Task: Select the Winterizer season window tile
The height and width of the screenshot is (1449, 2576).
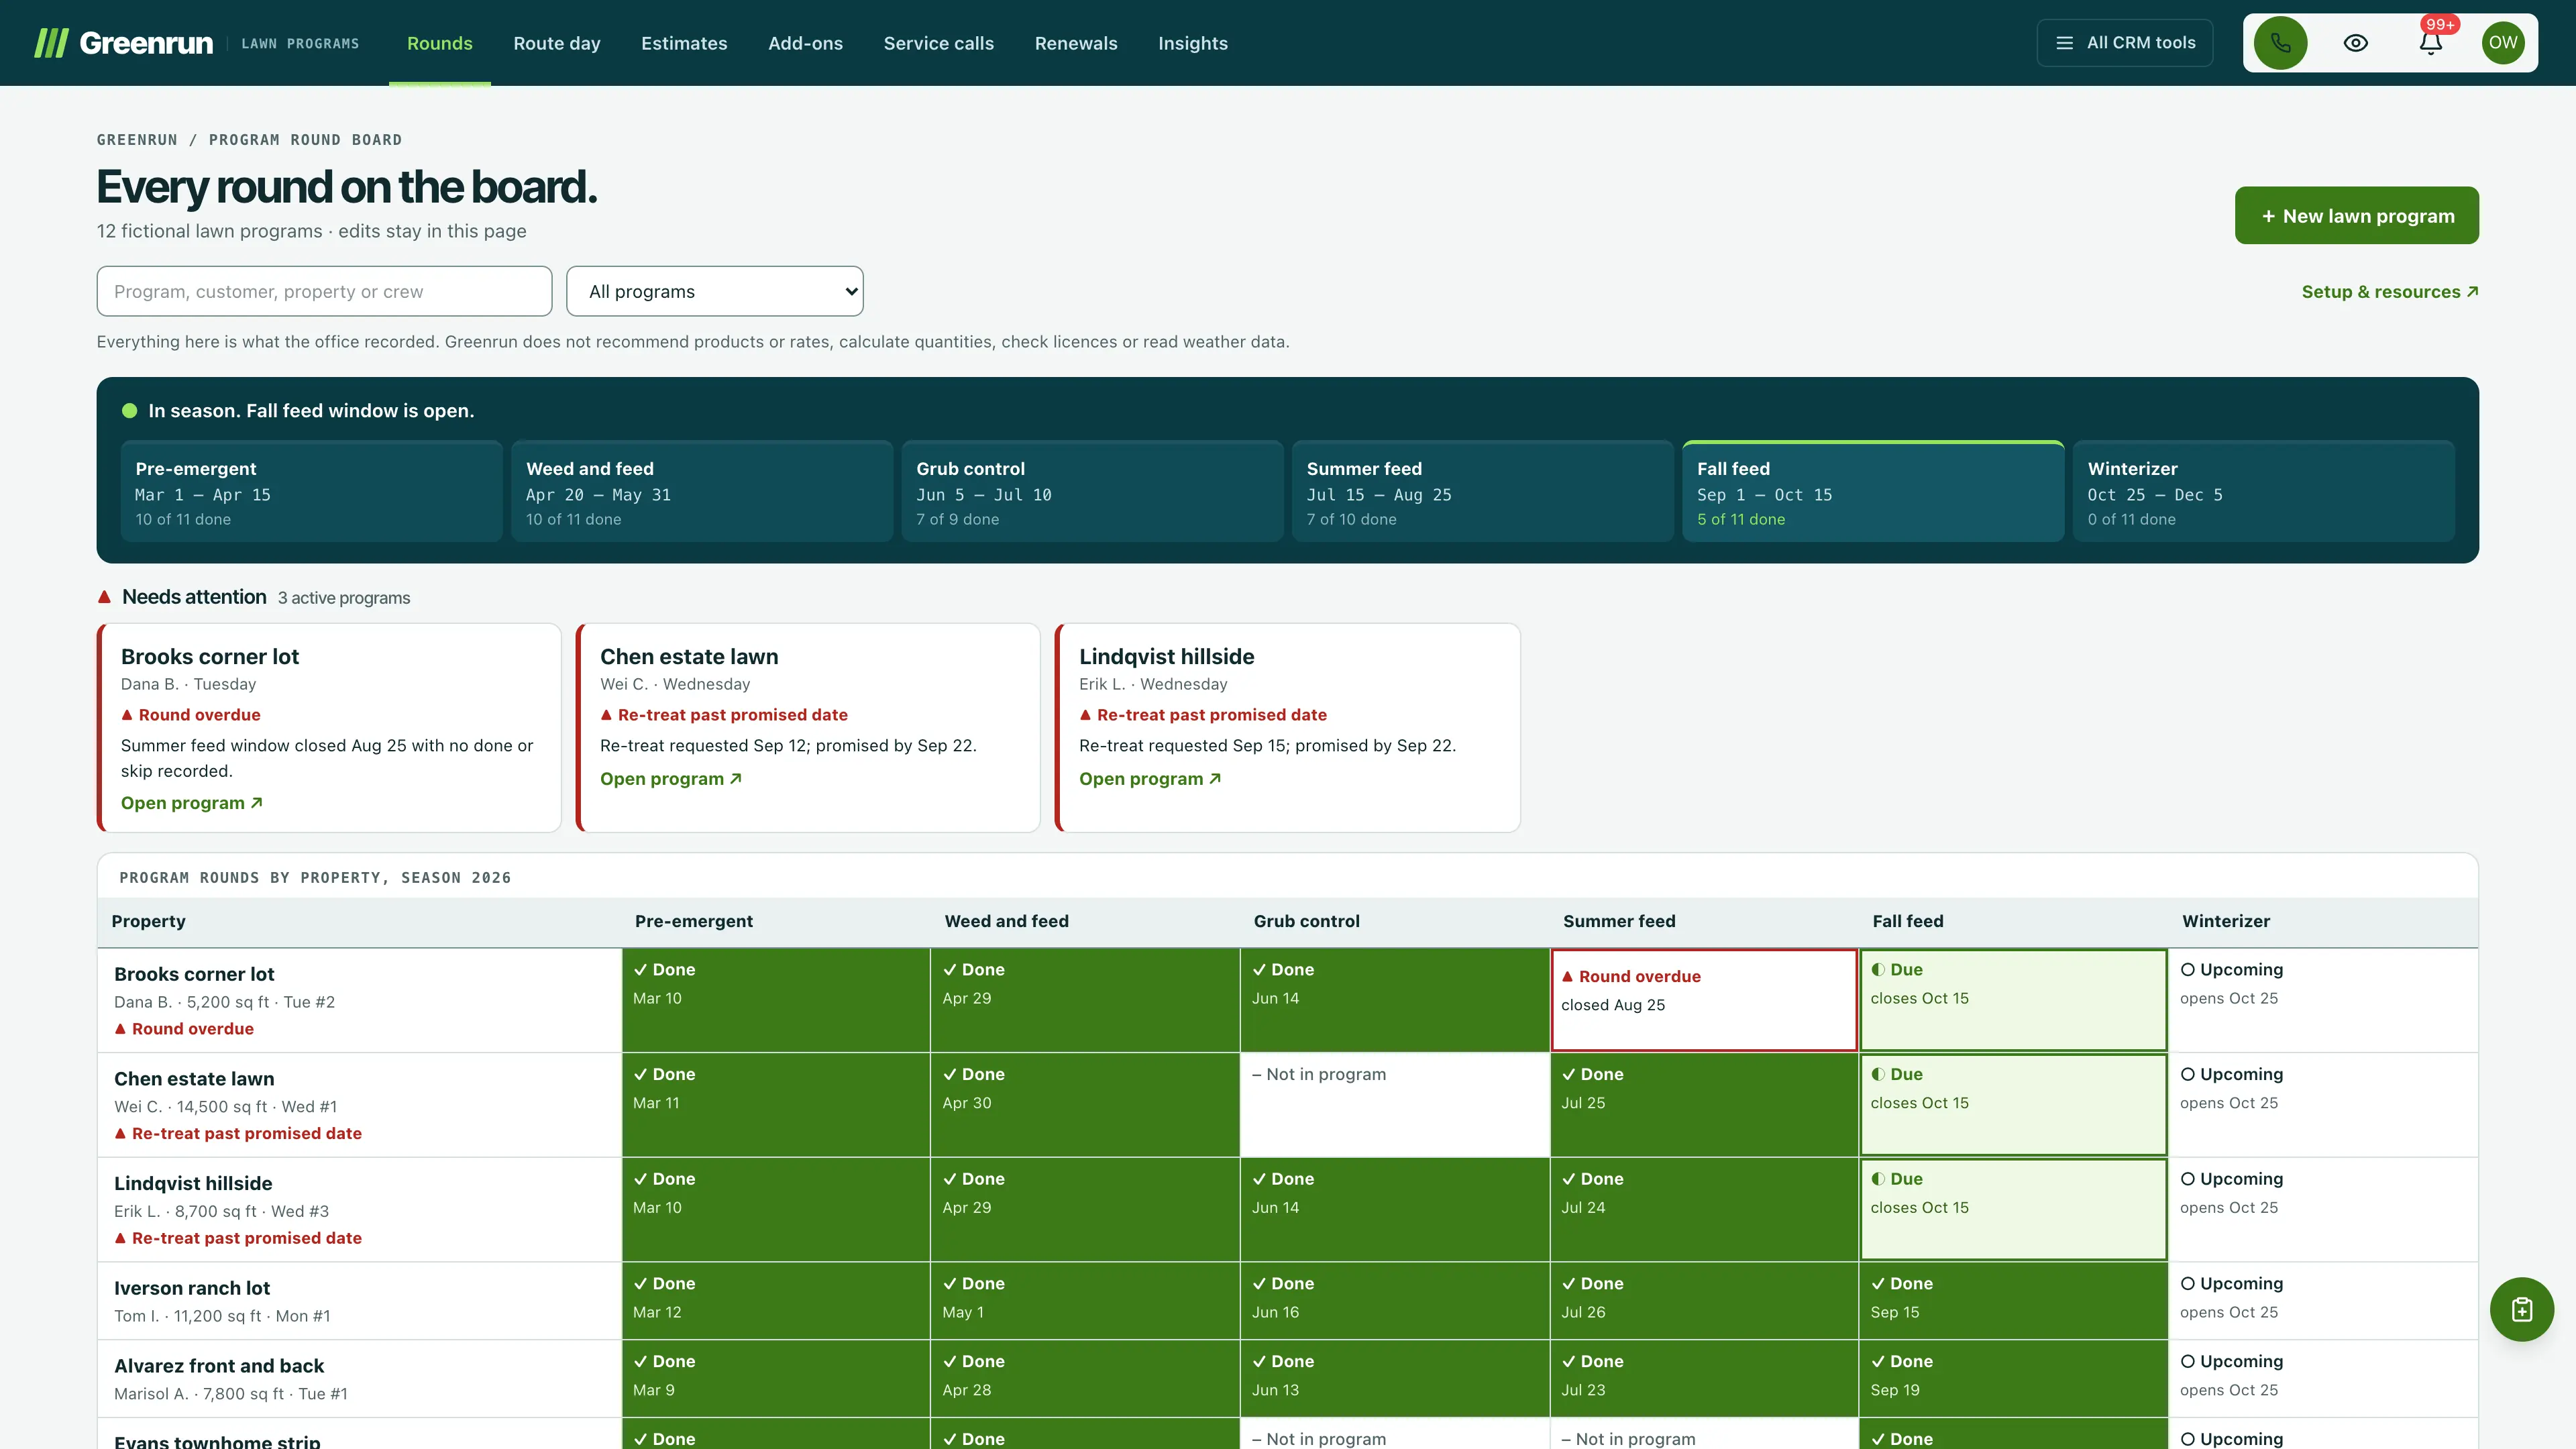Action: (x=2263, y=492)
